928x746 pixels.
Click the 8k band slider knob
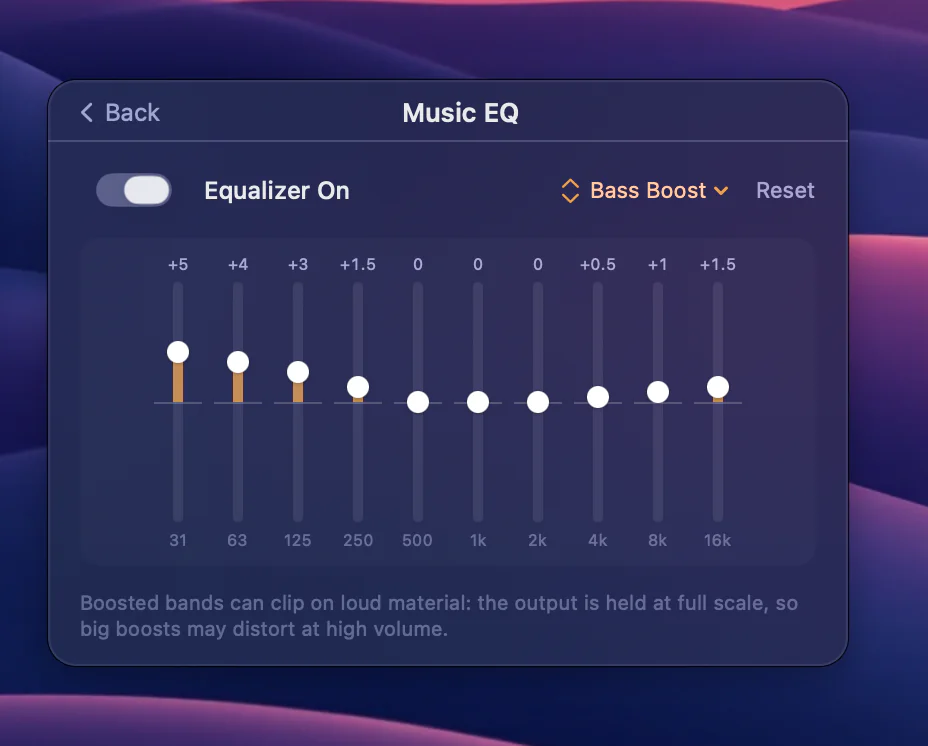pyautogui.click(x=658, y=392)
